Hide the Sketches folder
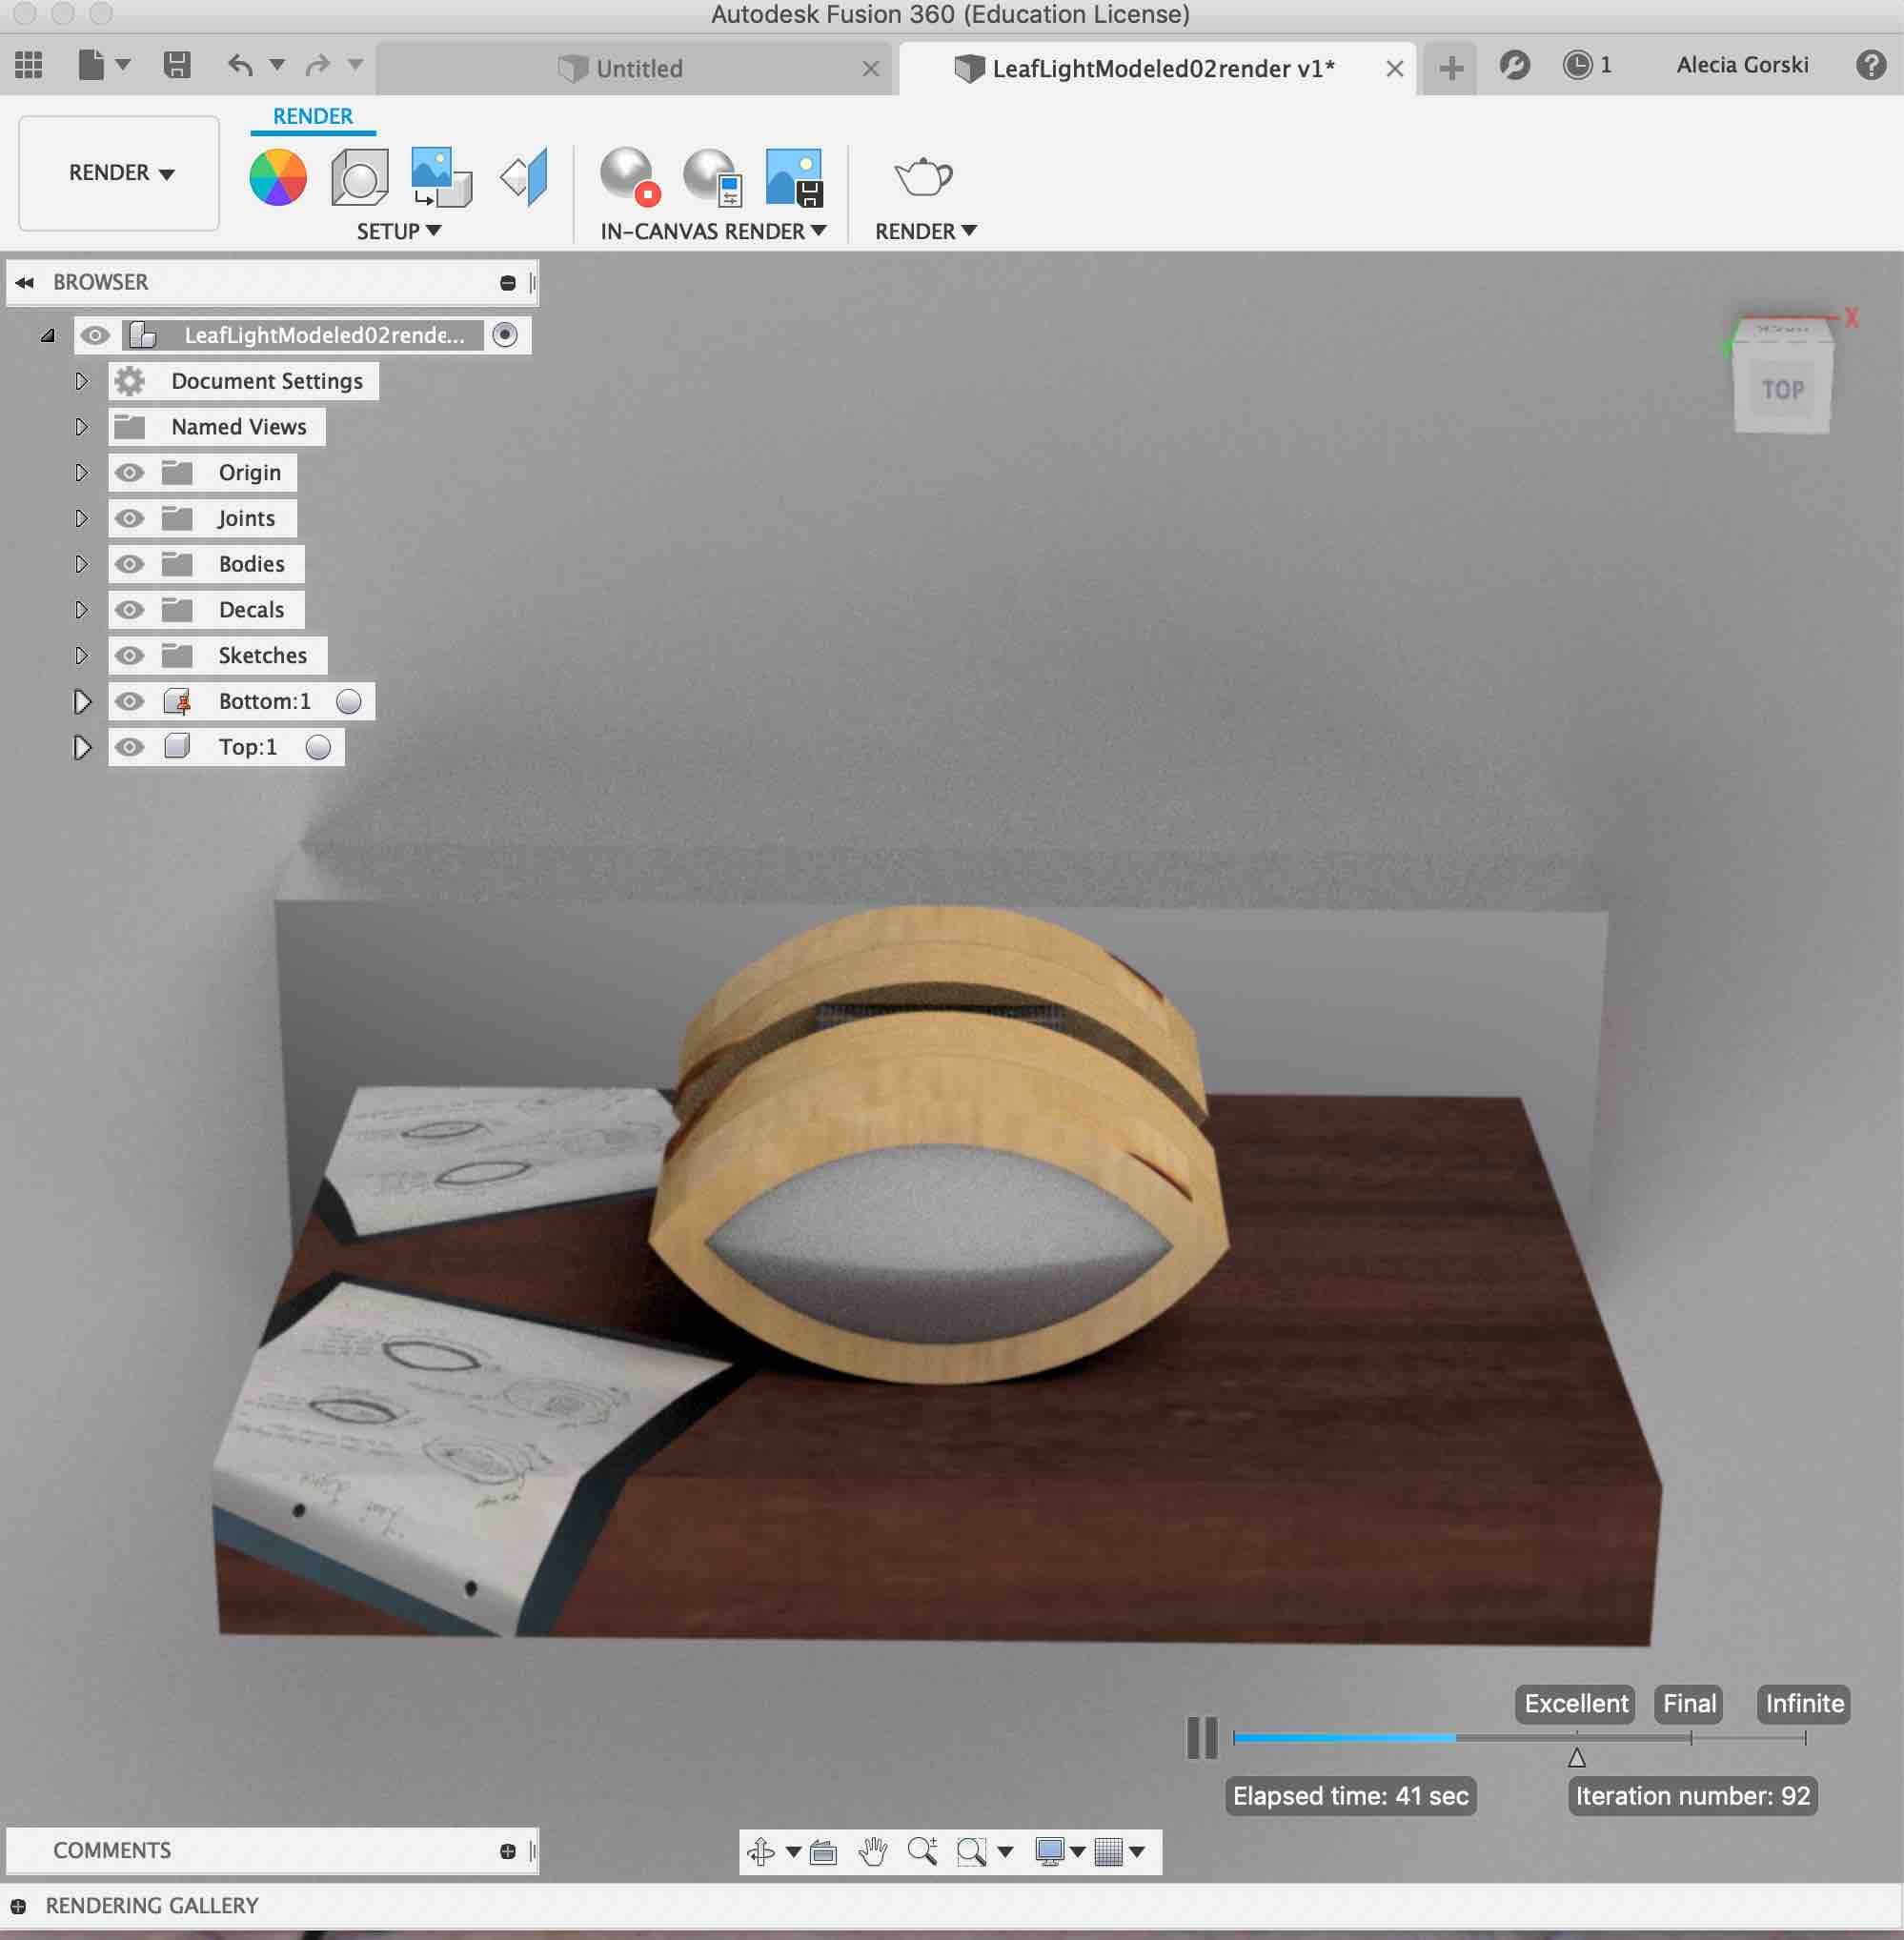Screen dimensions: 1904x1940 point(129,656)
